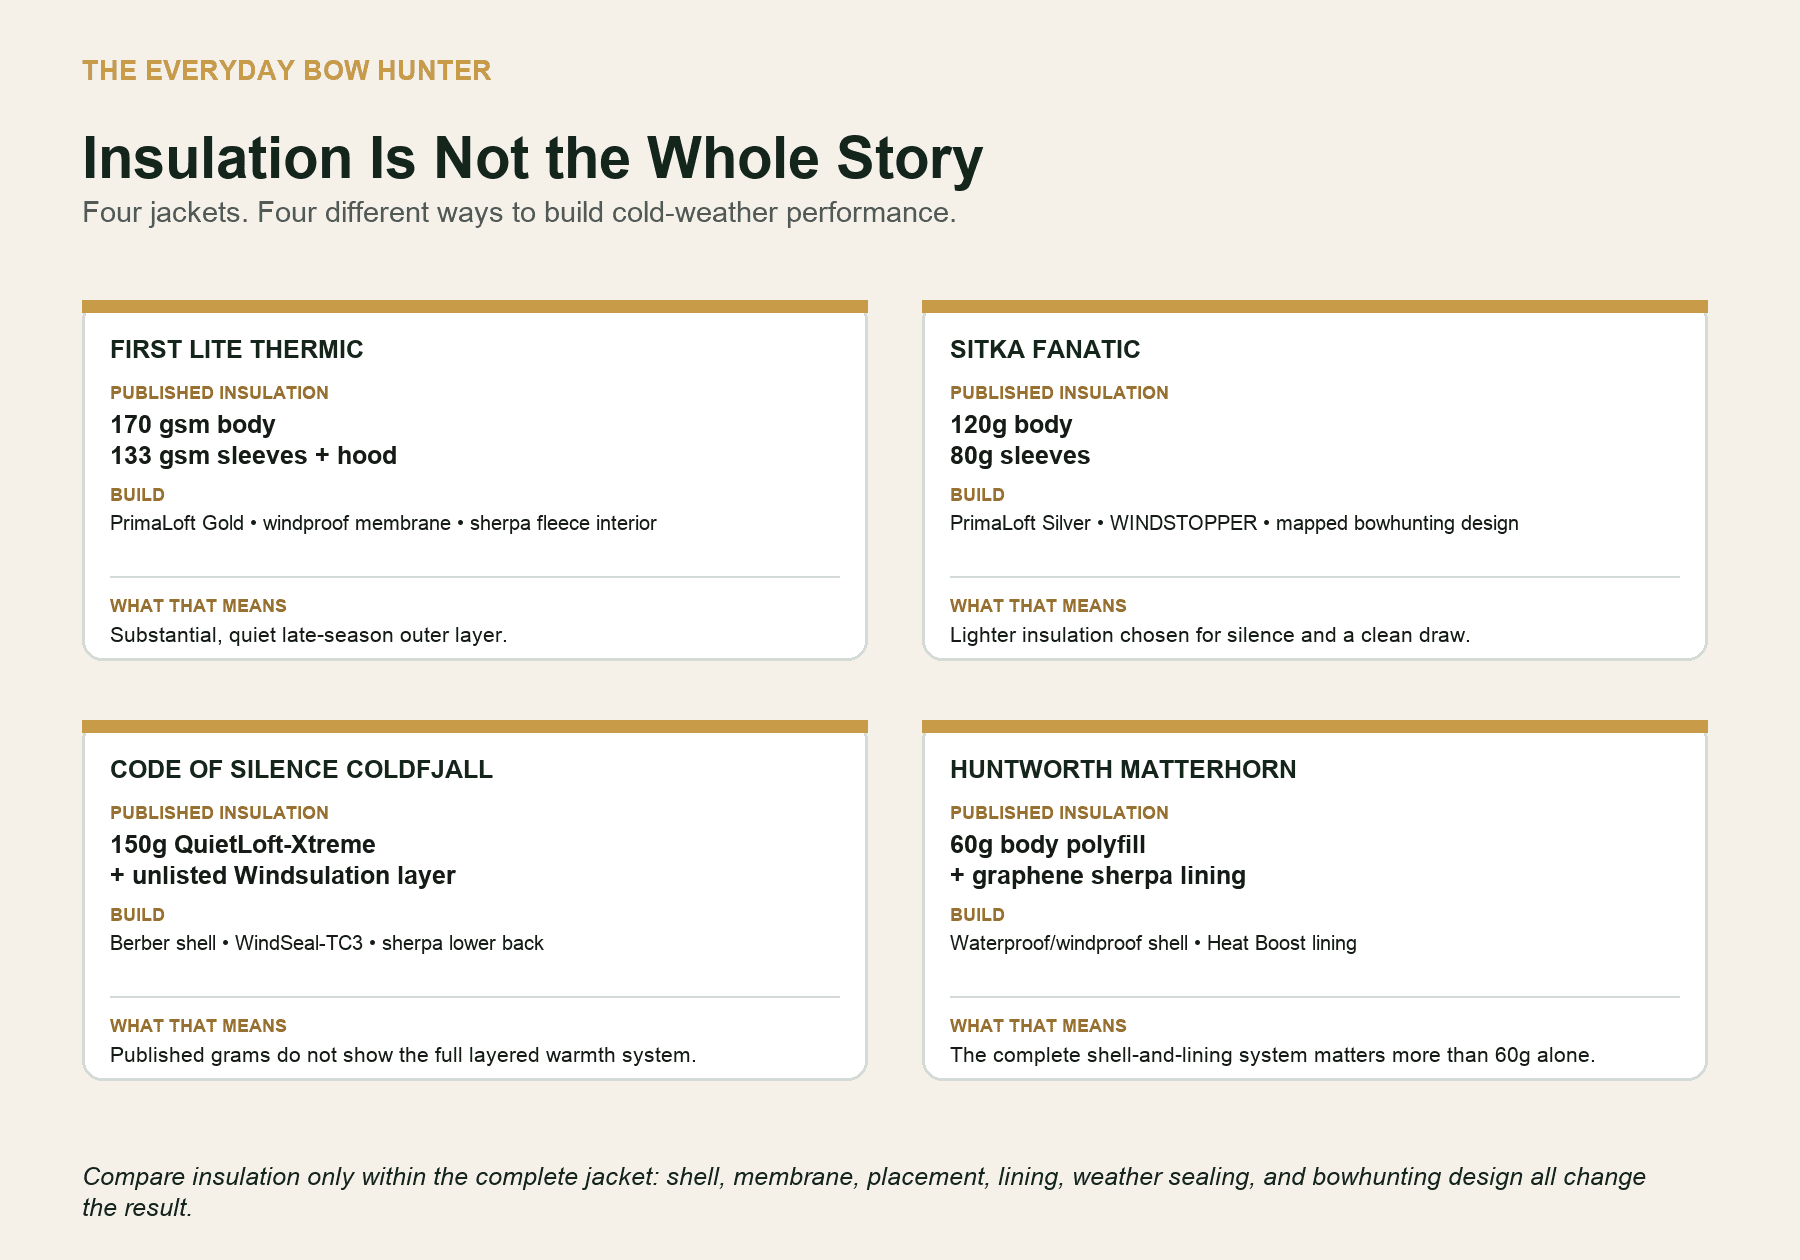Select the 'BUILD' label in Sitka Fanatic card
The image size is (1800, 1260).
pos(977,495)
